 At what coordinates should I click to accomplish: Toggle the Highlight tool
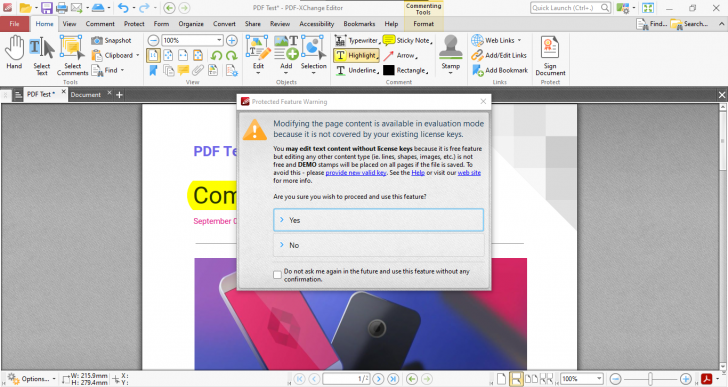pyautogui.click(x=357, y=55)
